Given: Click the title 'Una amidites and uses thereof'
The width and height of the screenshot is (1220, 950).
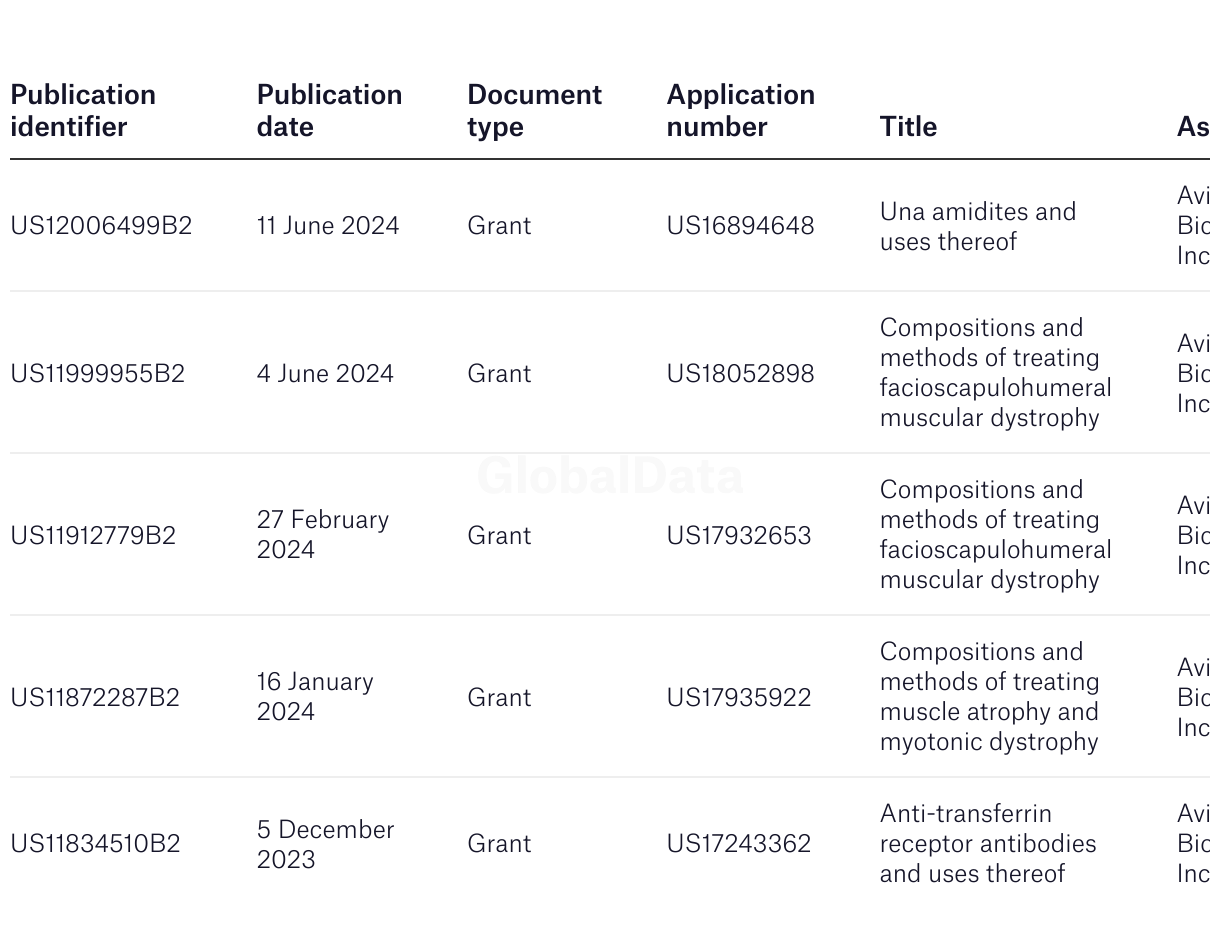Looking at the screenshot, I should pyautogui.click(x=977, y=226).
